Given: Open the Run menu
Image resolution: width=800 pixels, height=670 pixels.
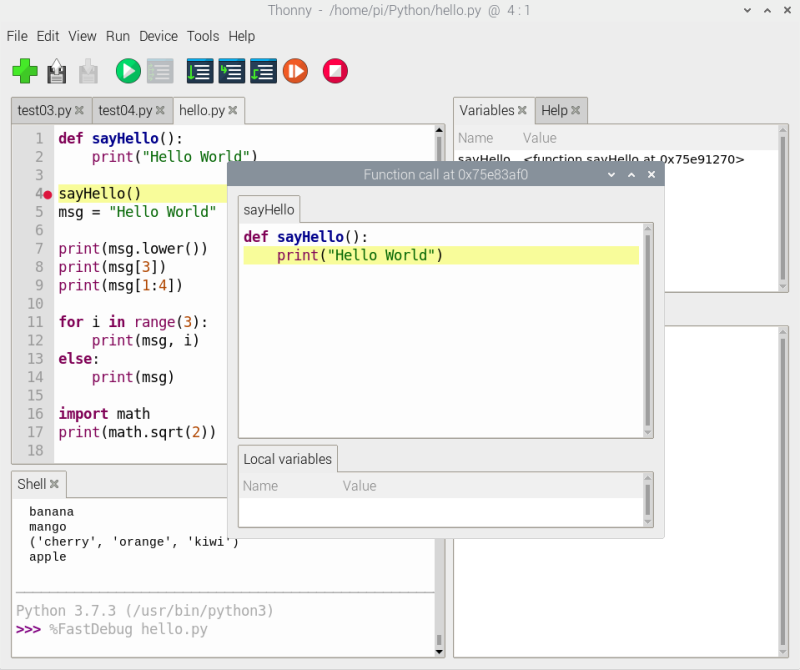Looking at the screenshot, I should (117, 36).
